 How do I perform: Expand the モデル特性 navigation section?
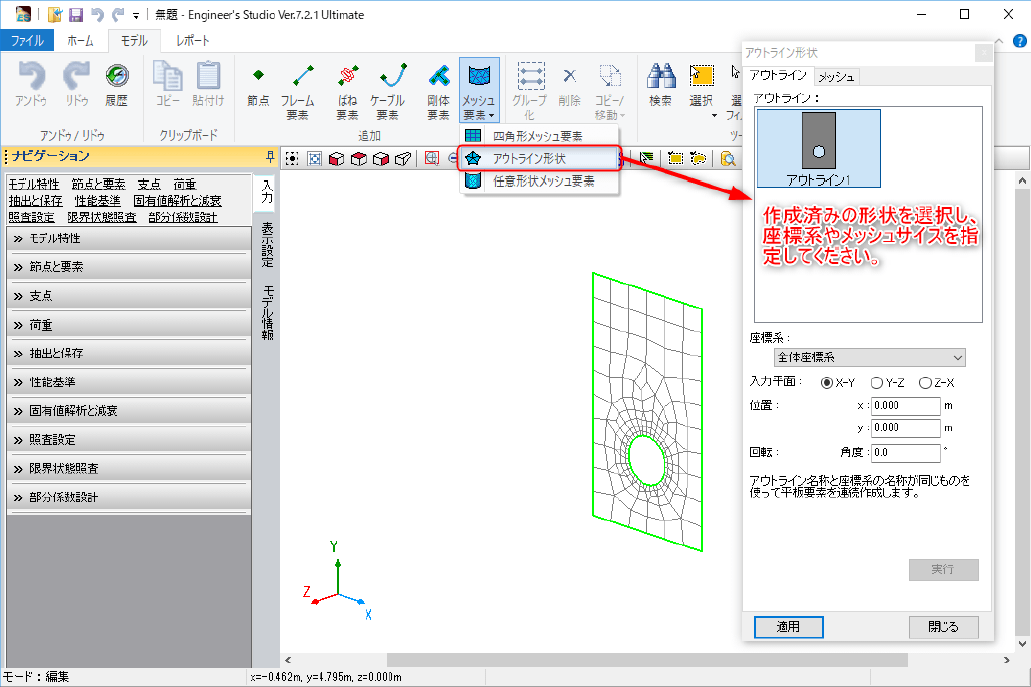(129, 239)
